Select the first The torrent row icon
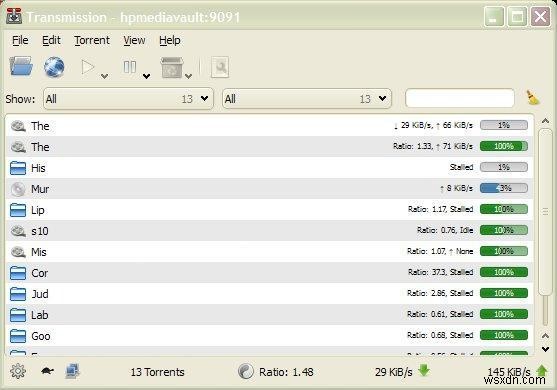 (x=18, y=126)
